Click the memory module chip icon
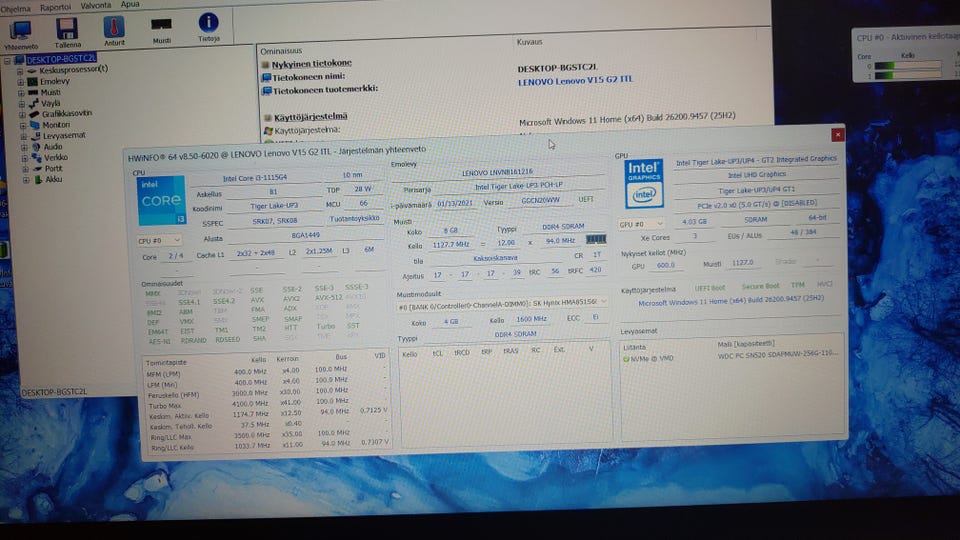The width and height of the screenshot is (960, 540). point(596,239)
